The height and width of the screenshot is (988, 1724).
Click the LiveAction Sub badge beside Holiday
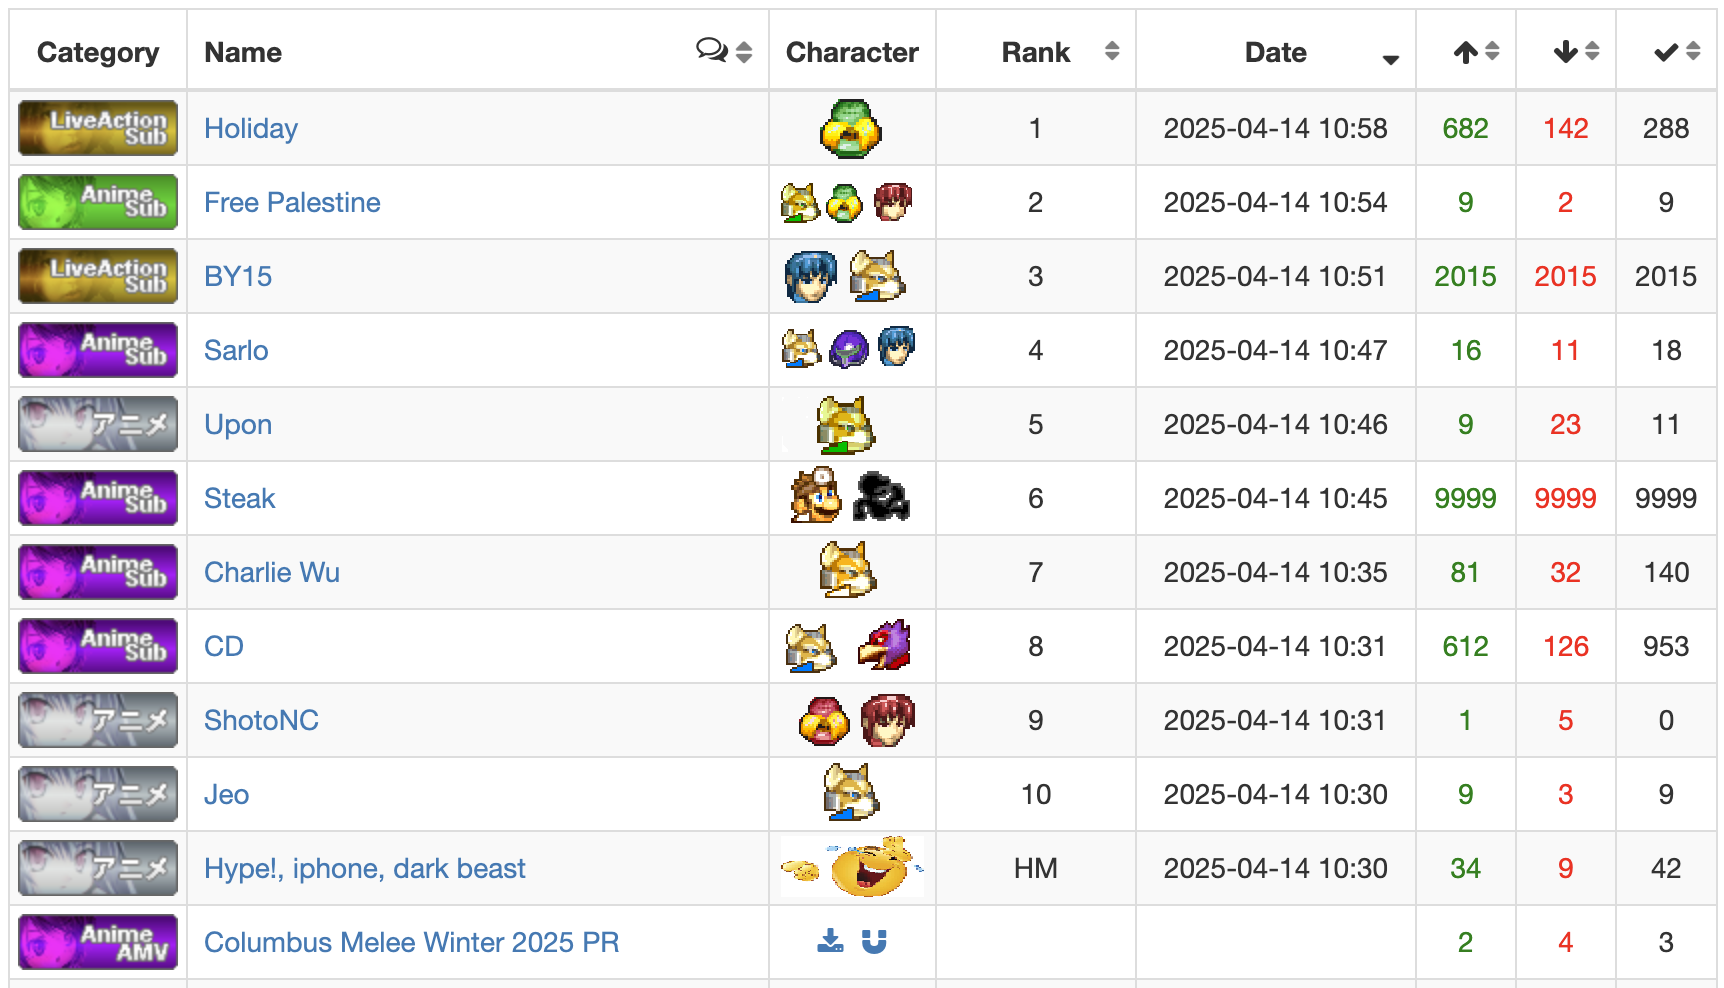[x=98, y=128]
